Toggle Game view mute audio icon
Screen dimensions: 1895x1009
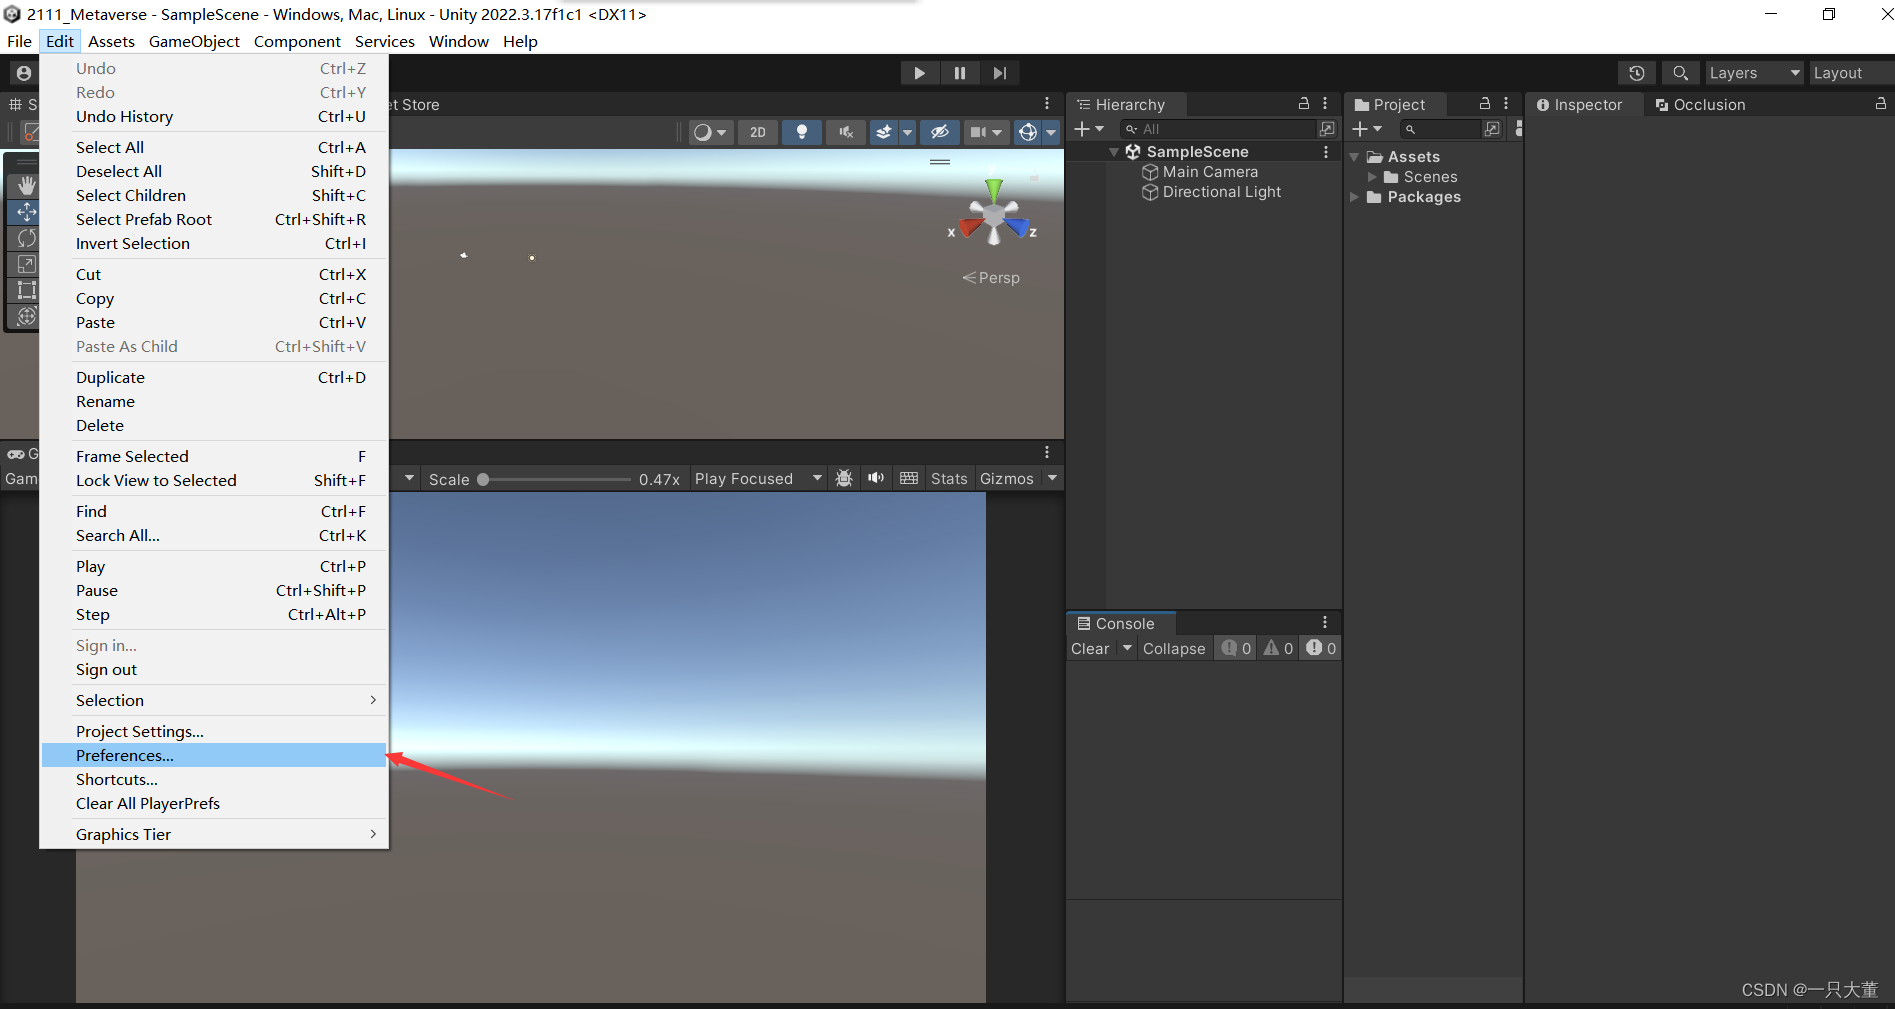point(876,478)
